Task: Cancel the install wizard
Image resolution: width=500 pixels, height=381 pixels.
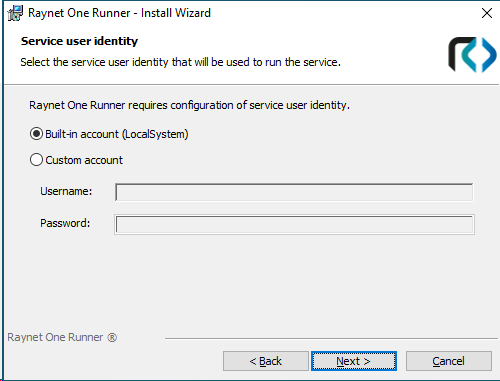Action: (449, 361)
